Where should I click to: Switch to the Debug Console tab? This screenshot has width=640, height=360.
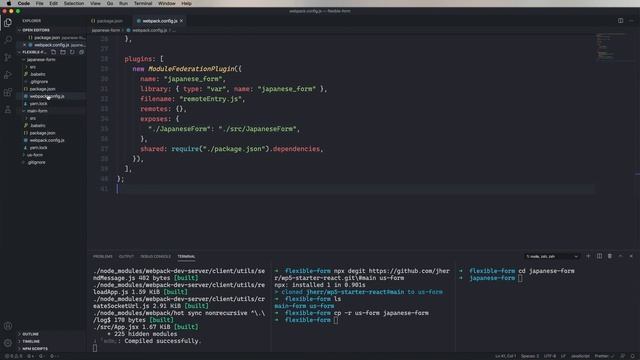coord(156,256)
